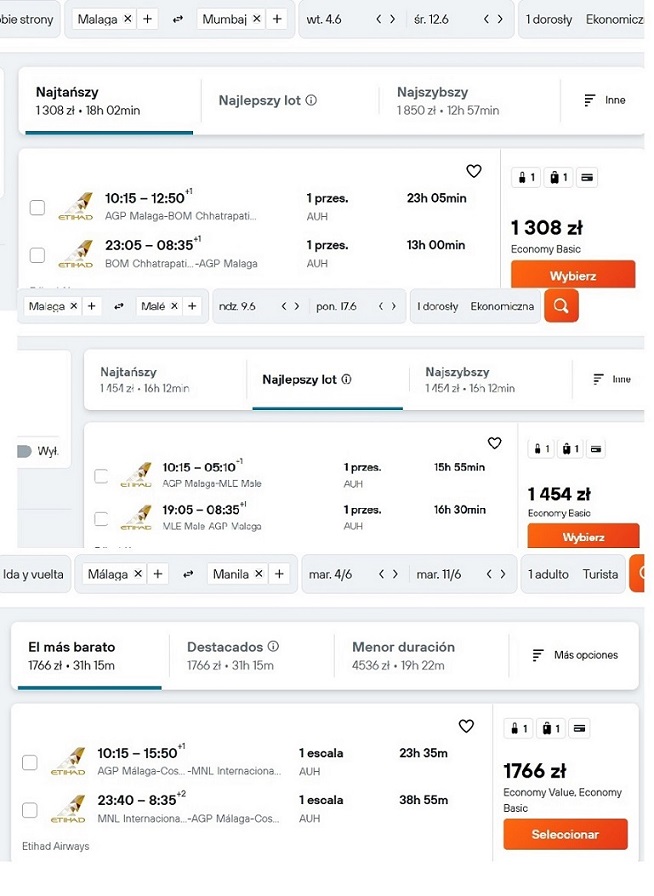Select the 23:40 – 8:35 Manila return checkbox

(x=30, y=810)
